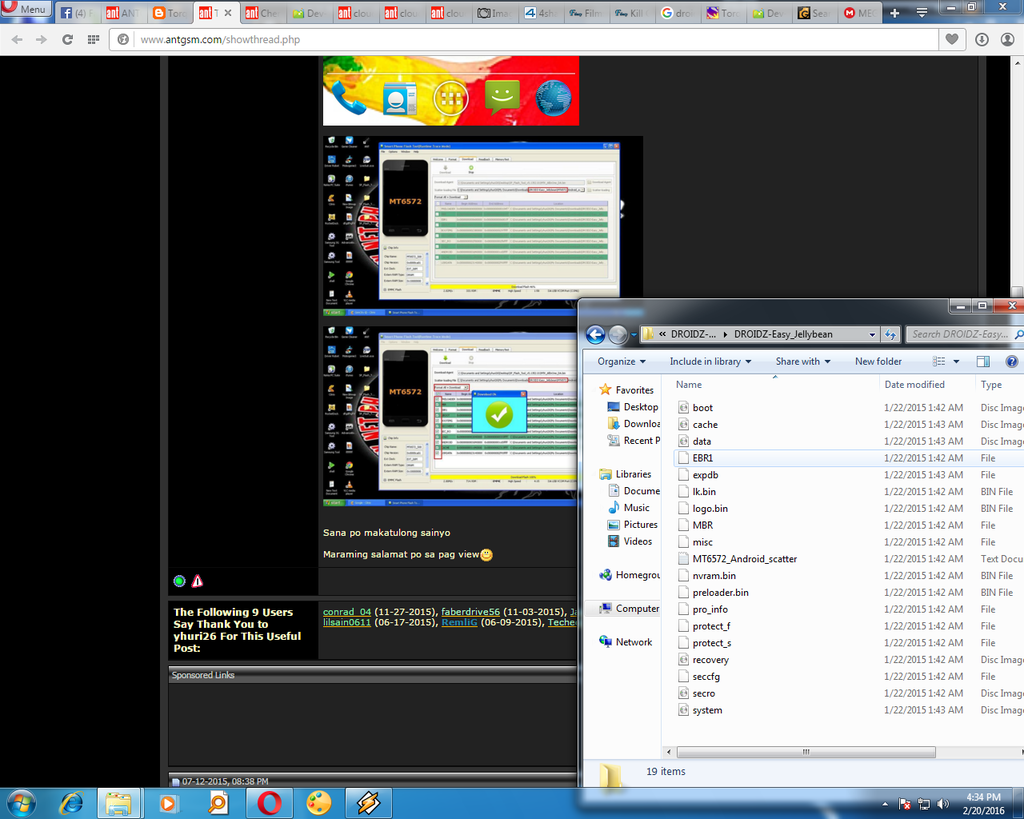Viewport: 1024px width, 819px height.
Task: Click the Search DROIDZ-Easy folder search box
Action: [962, 334]
